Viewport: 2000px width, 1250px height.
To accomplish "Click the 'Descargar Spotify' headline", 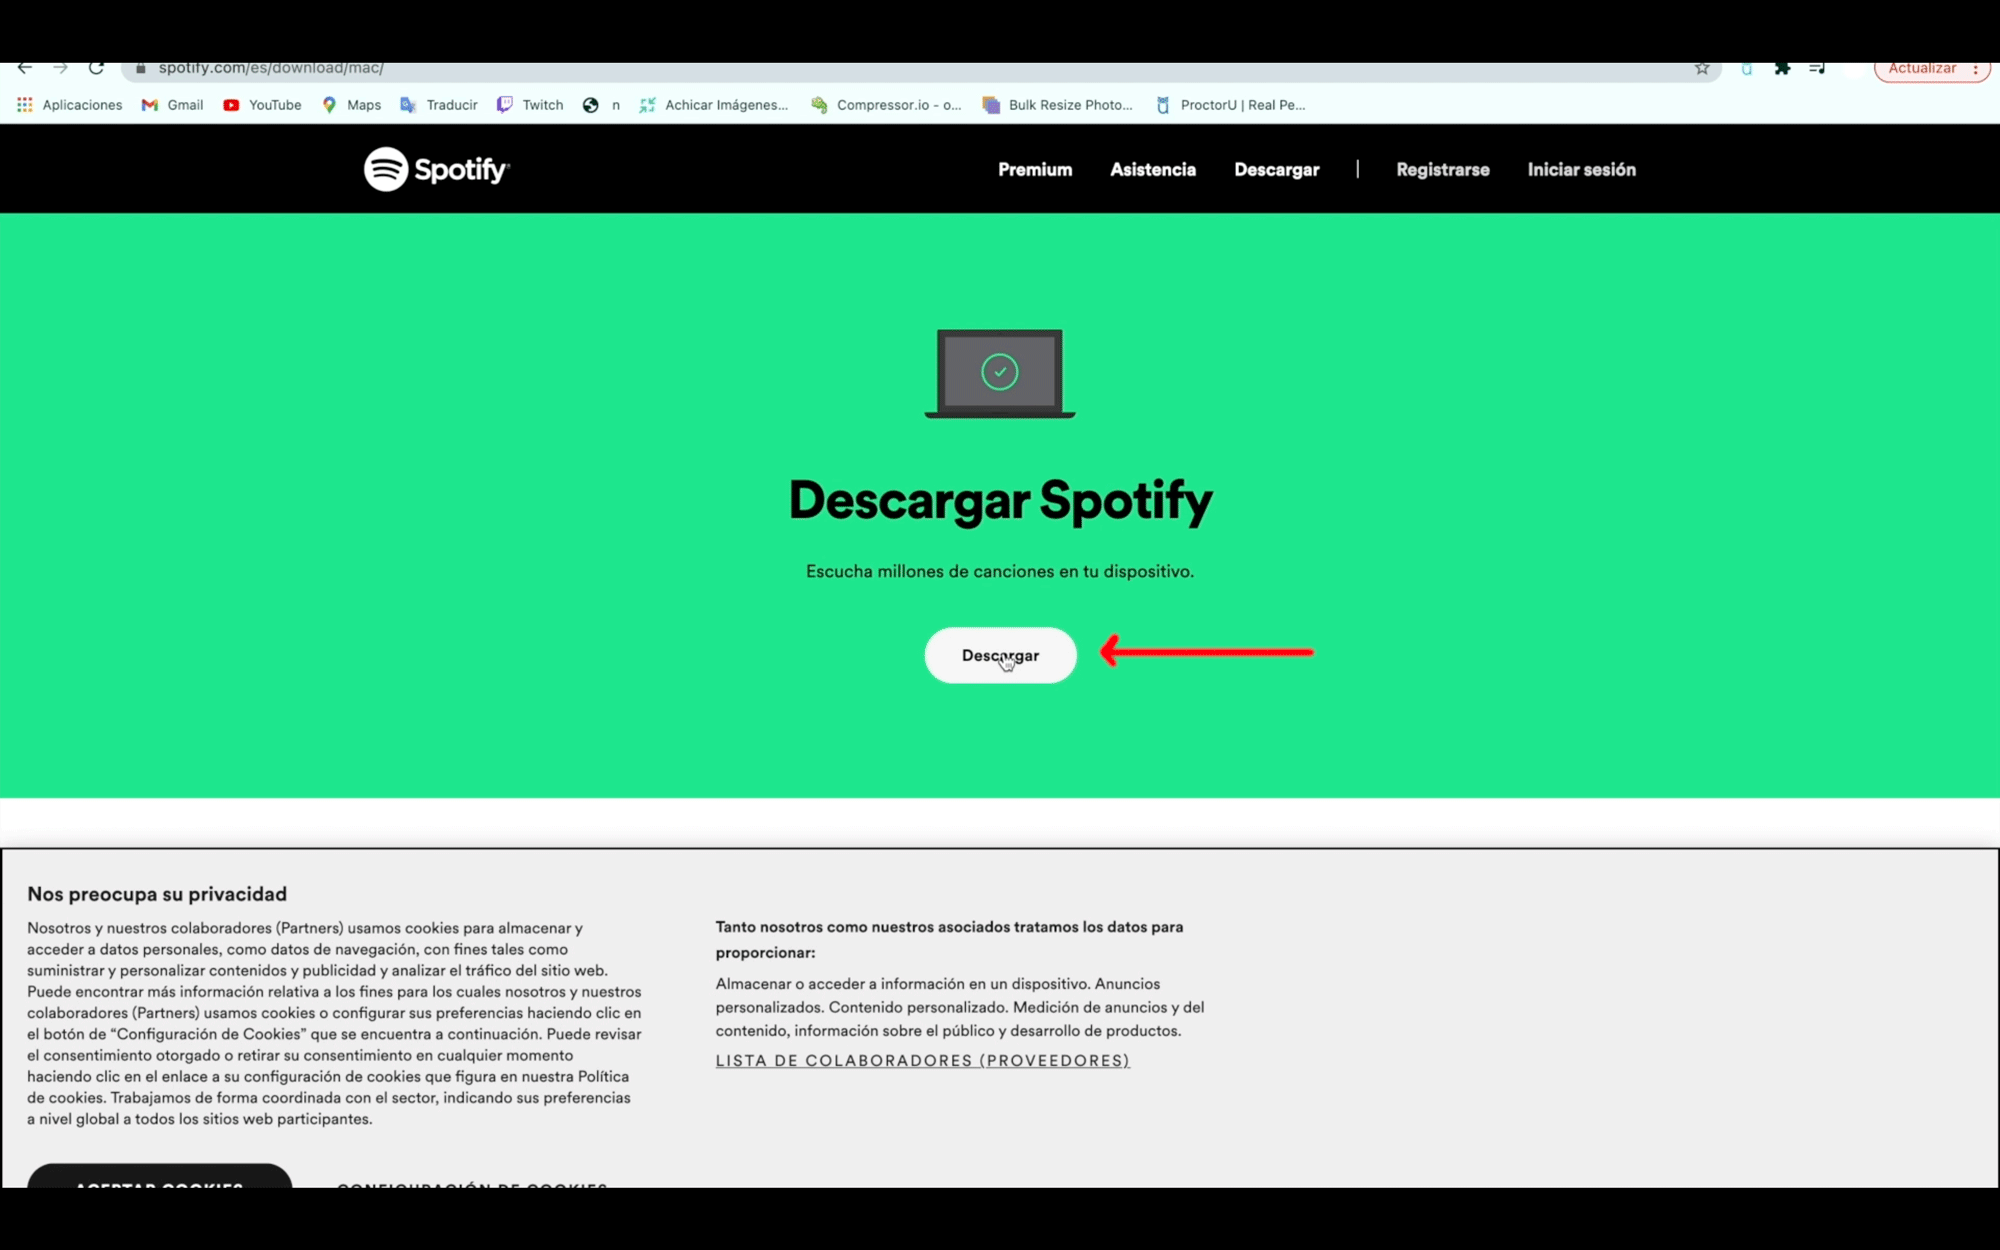I will point(1000,500).
